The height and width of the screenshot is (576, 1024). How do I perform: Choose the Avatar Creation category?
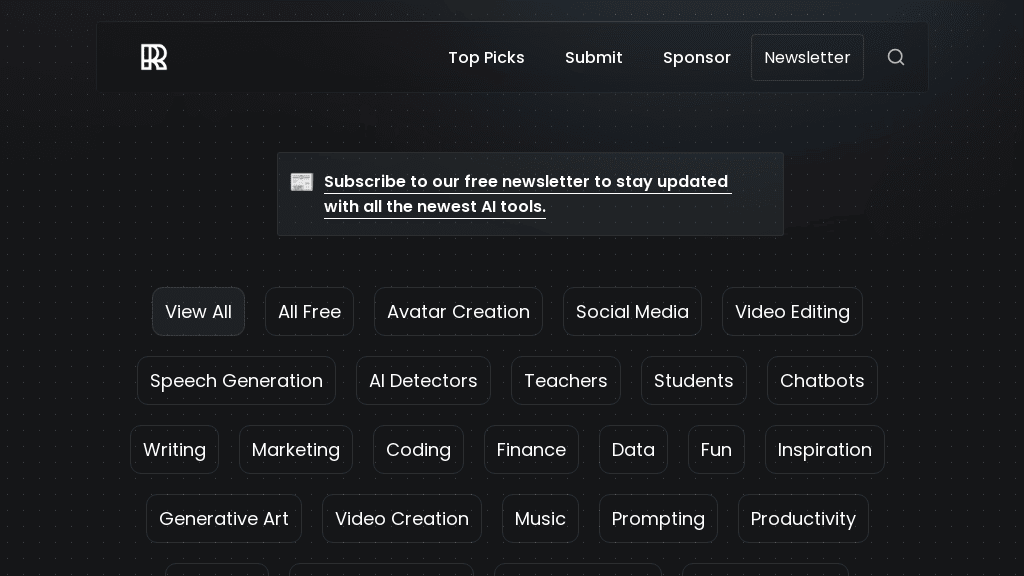pos(458,312)
